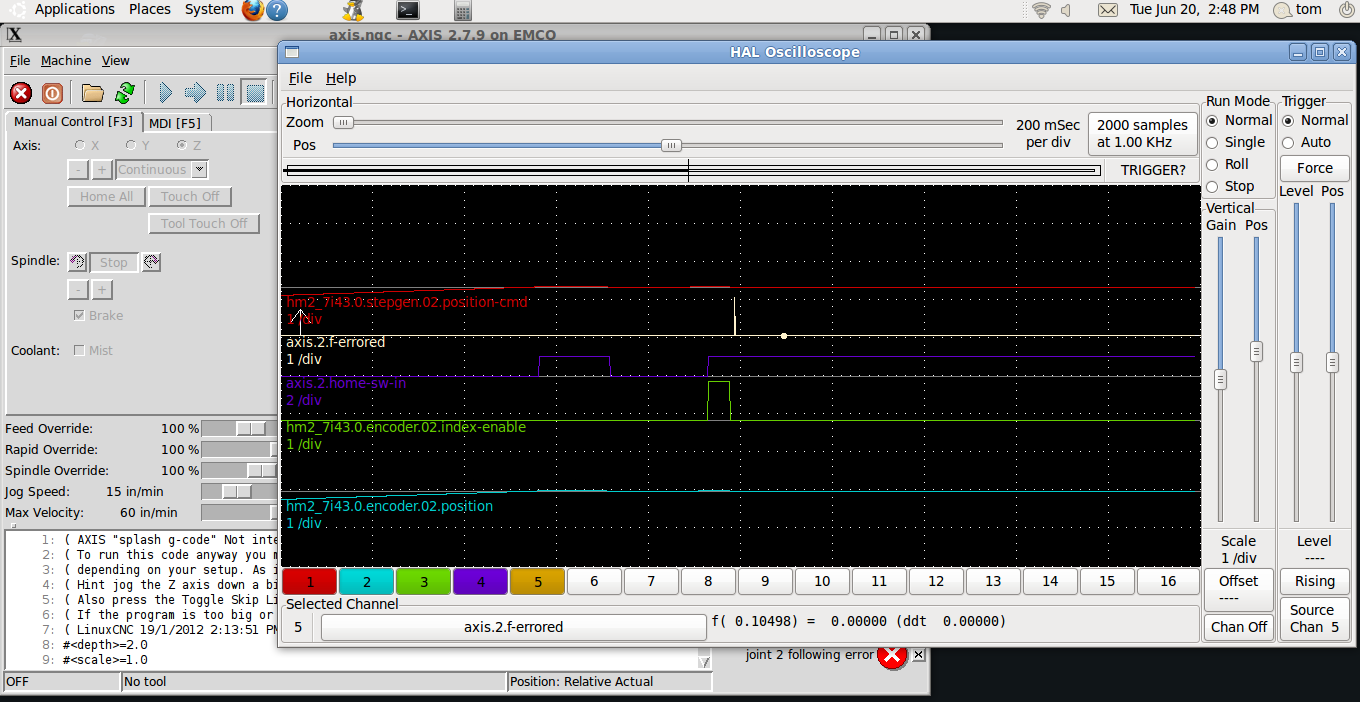The image size is (1360, 702).
Task: Open the wireless network indicator
Action: (x=1041, y=10)
